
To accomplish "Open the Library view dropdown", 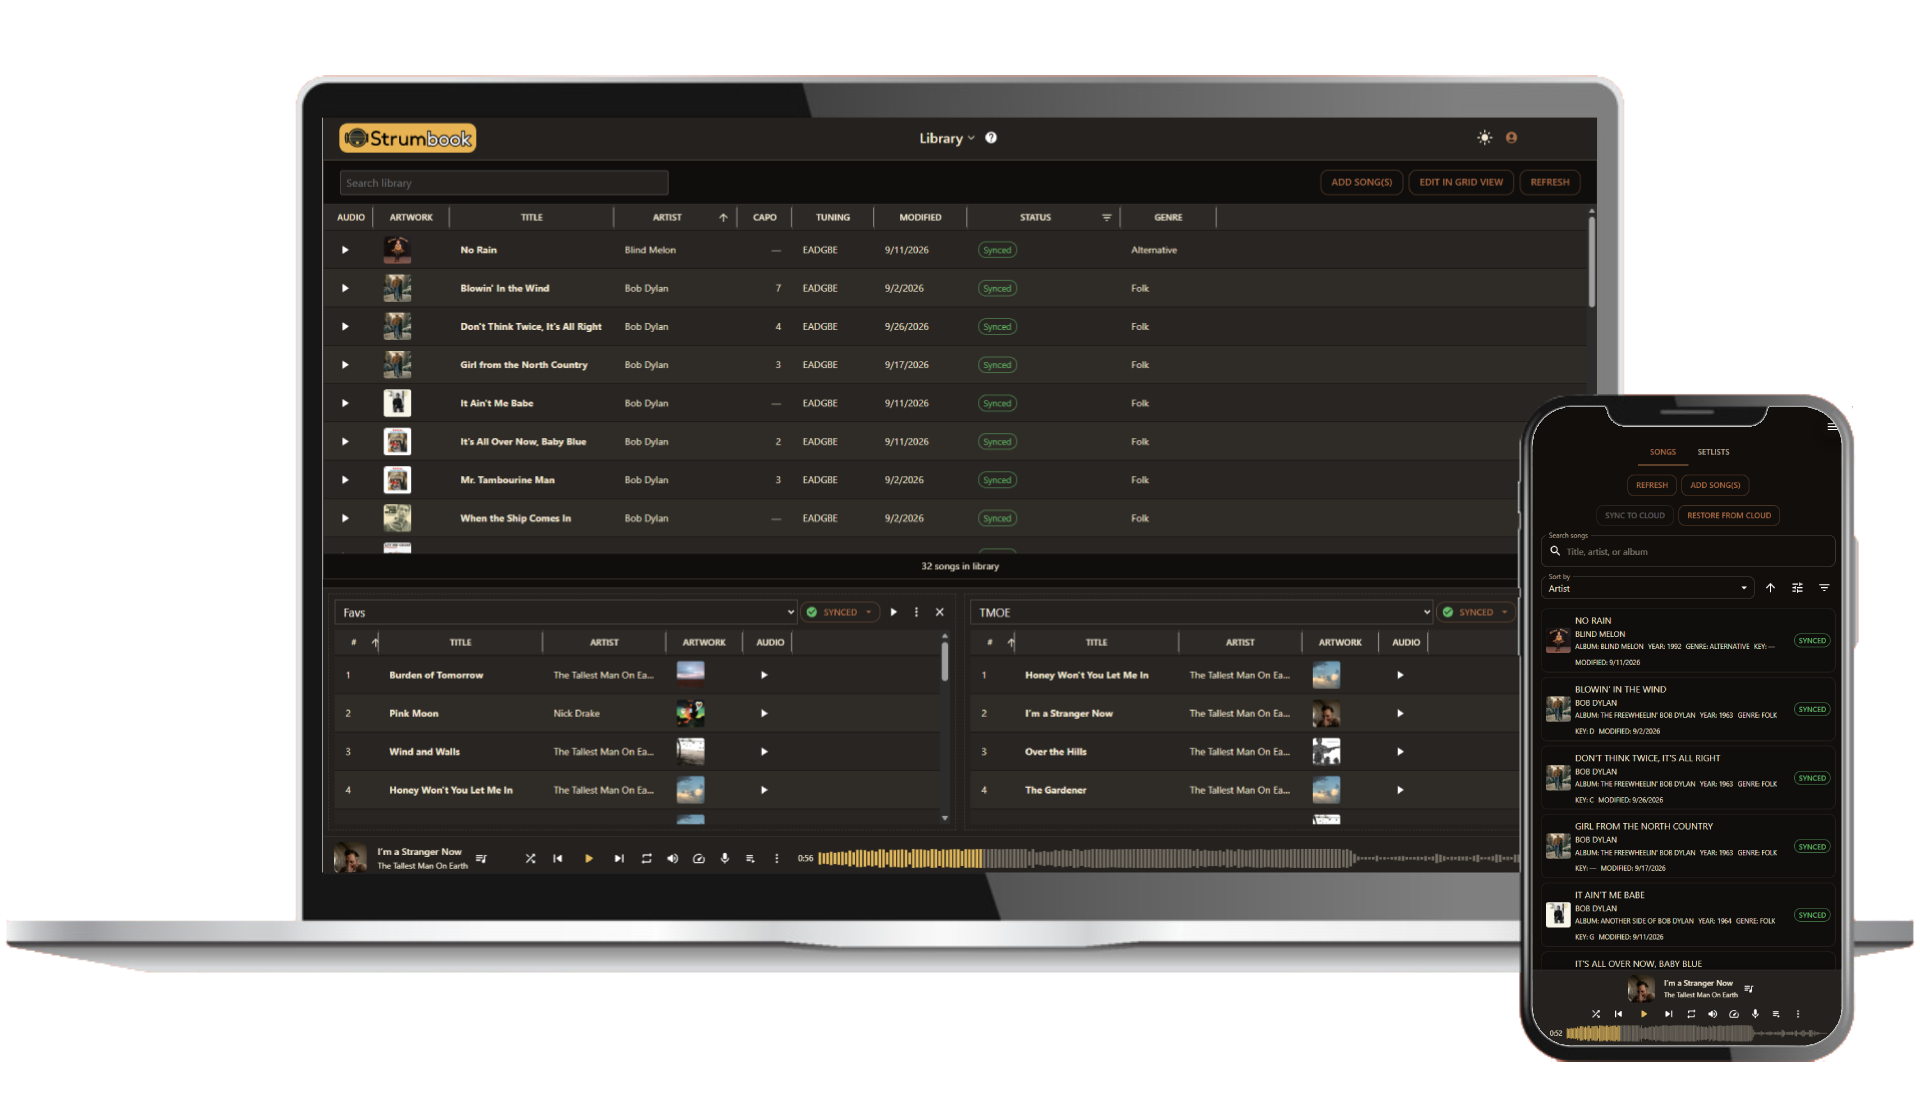I will pyautogui.click(x=946, y=138).
